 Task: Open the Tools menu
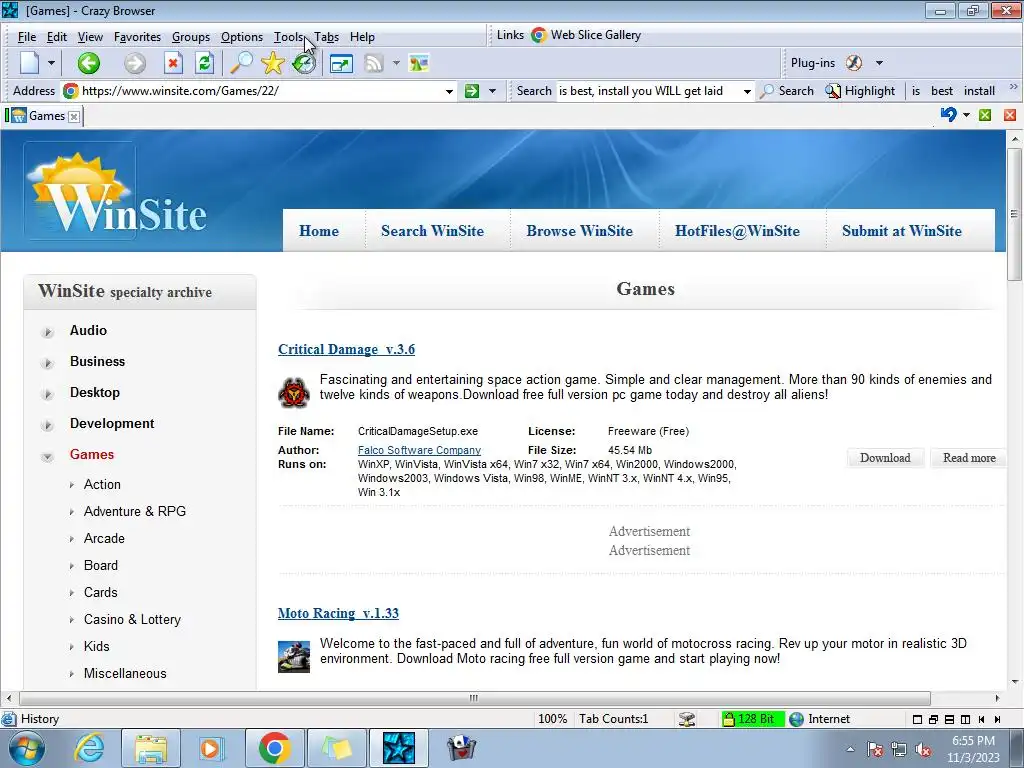(x=288, y=37)
